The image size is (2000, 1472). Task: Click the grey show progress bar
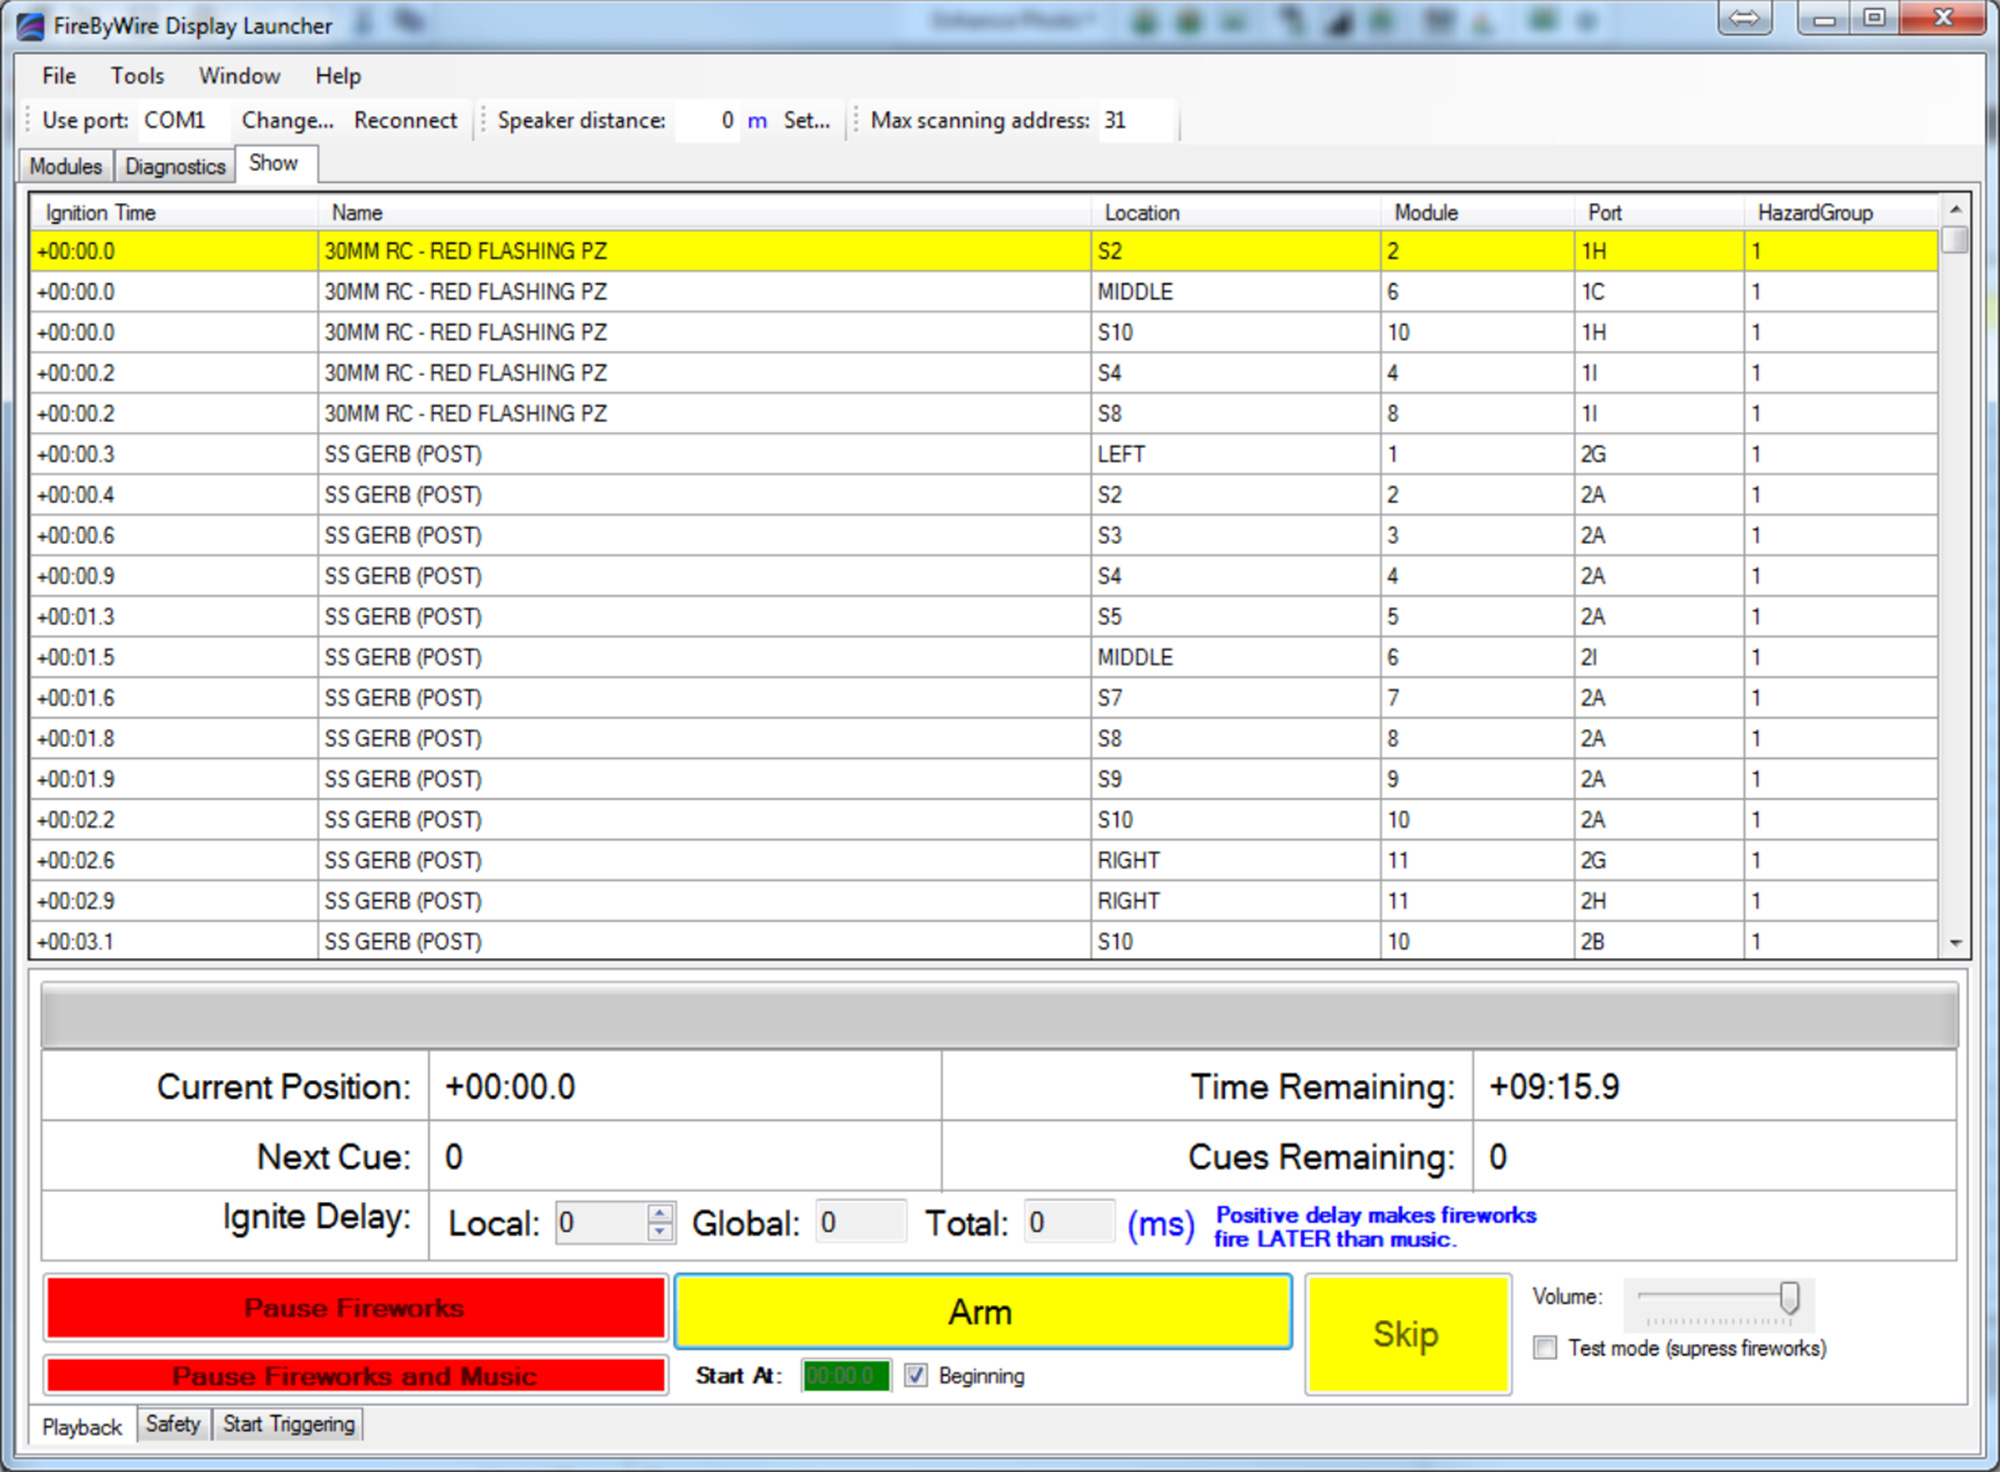(999, 1015)
